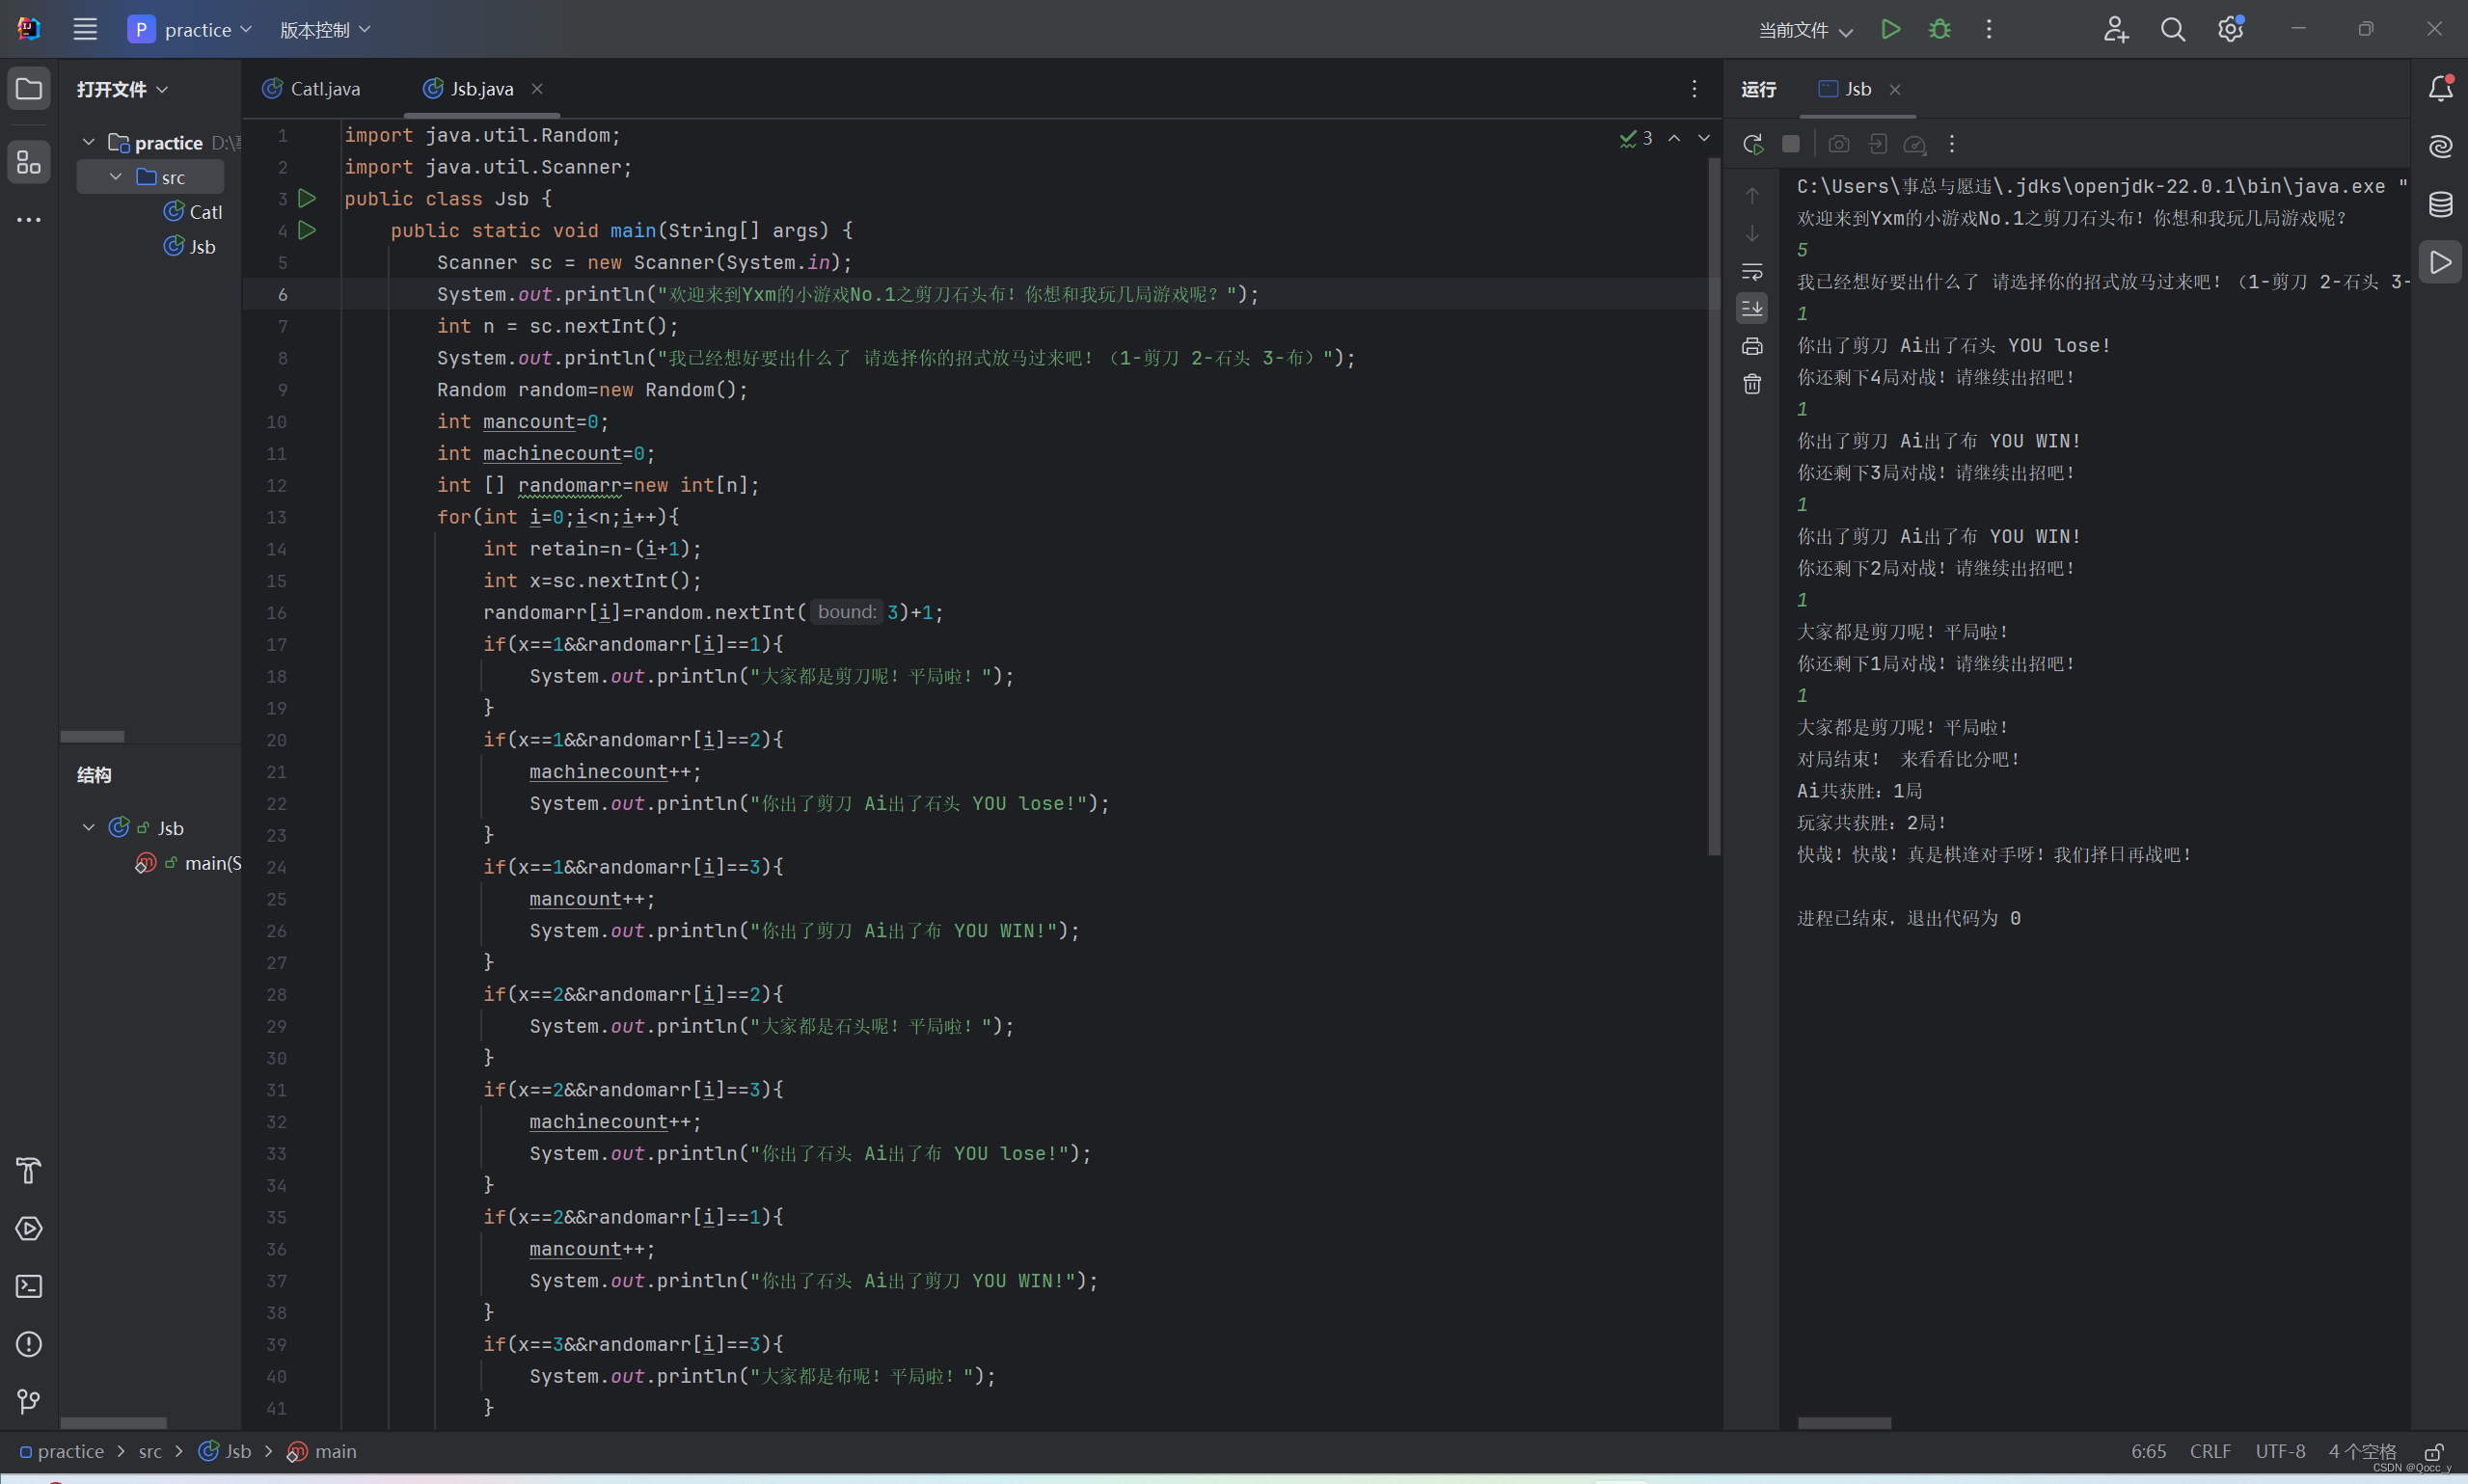This screenshot has height=1484, width=2468.
Task: Go to next highlighted problem arrow
Action: (1704, 138)
